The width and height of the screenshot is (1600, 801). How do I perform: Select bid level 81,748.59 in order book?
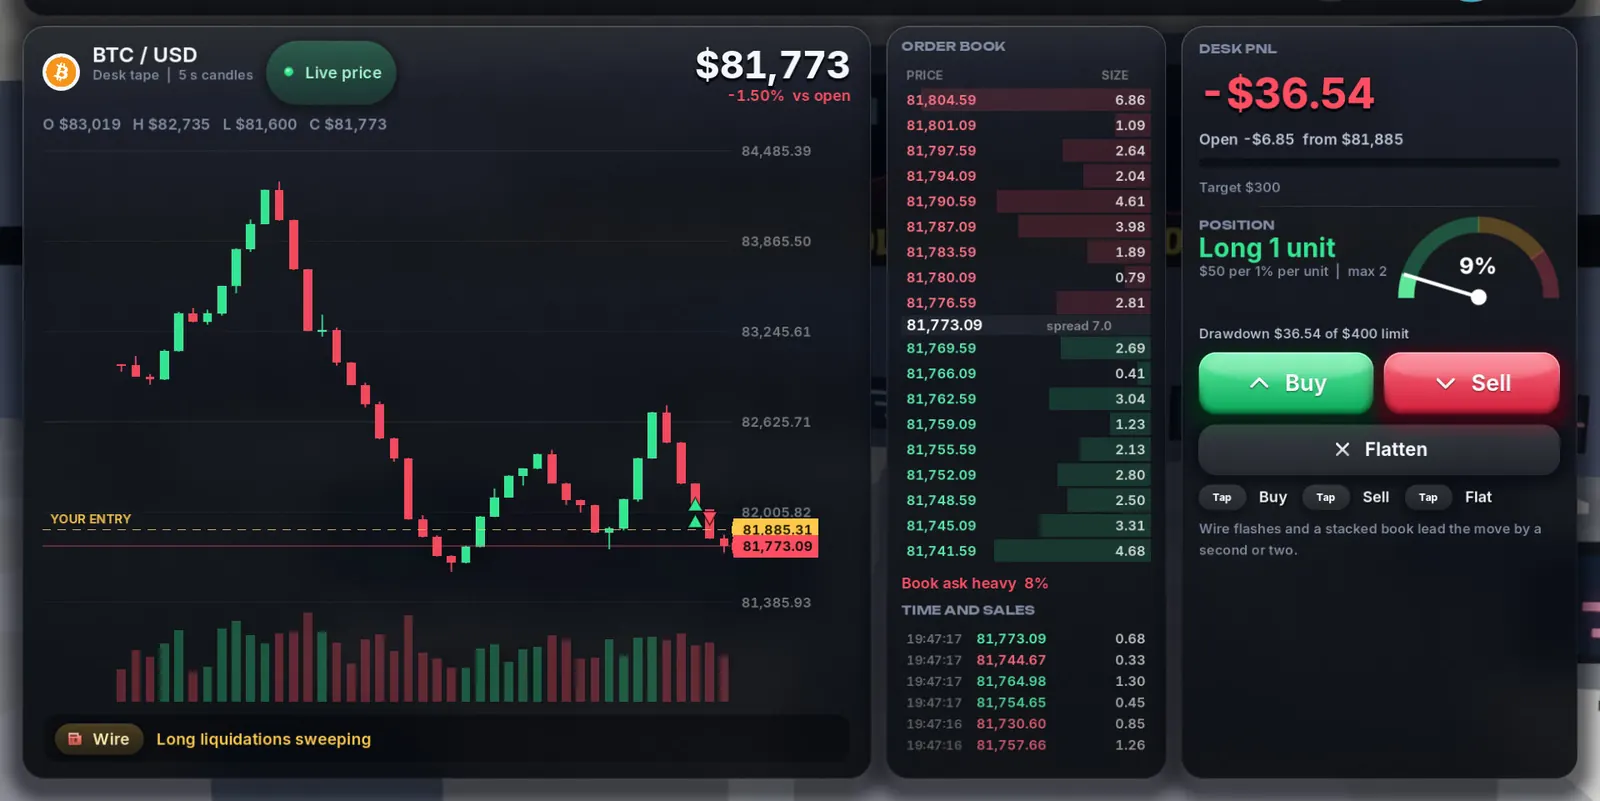pyautogui.click(x=1026, y=500)
